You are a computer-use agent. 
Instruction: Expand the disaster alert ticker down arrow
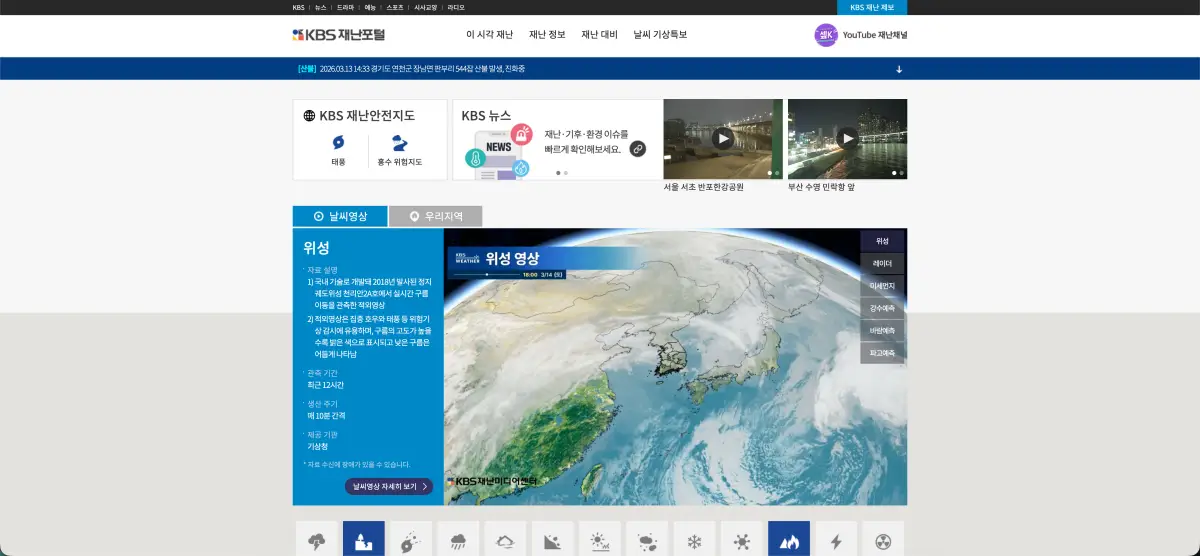(x=898, y=69)
